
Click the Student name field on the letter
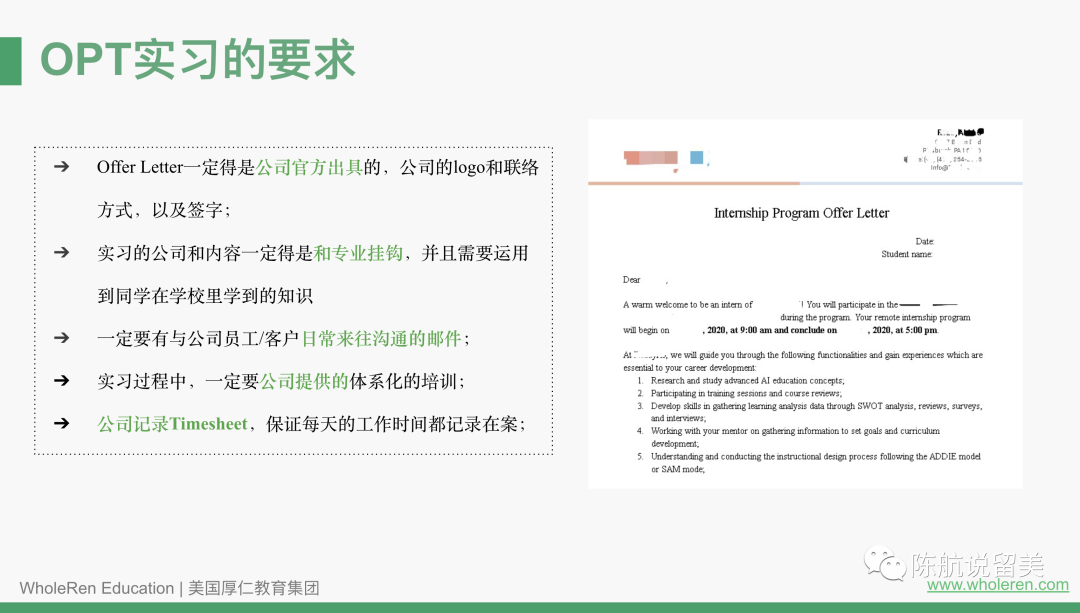(x=906, y=254)
